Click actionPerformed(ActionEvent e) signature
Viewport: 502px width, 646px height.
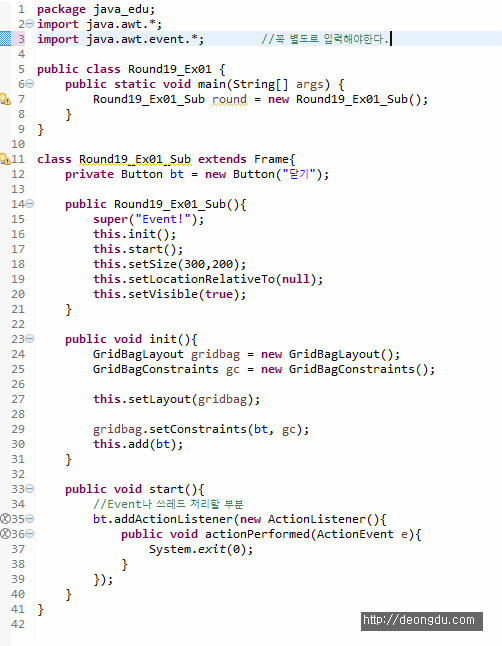[313, 534]
